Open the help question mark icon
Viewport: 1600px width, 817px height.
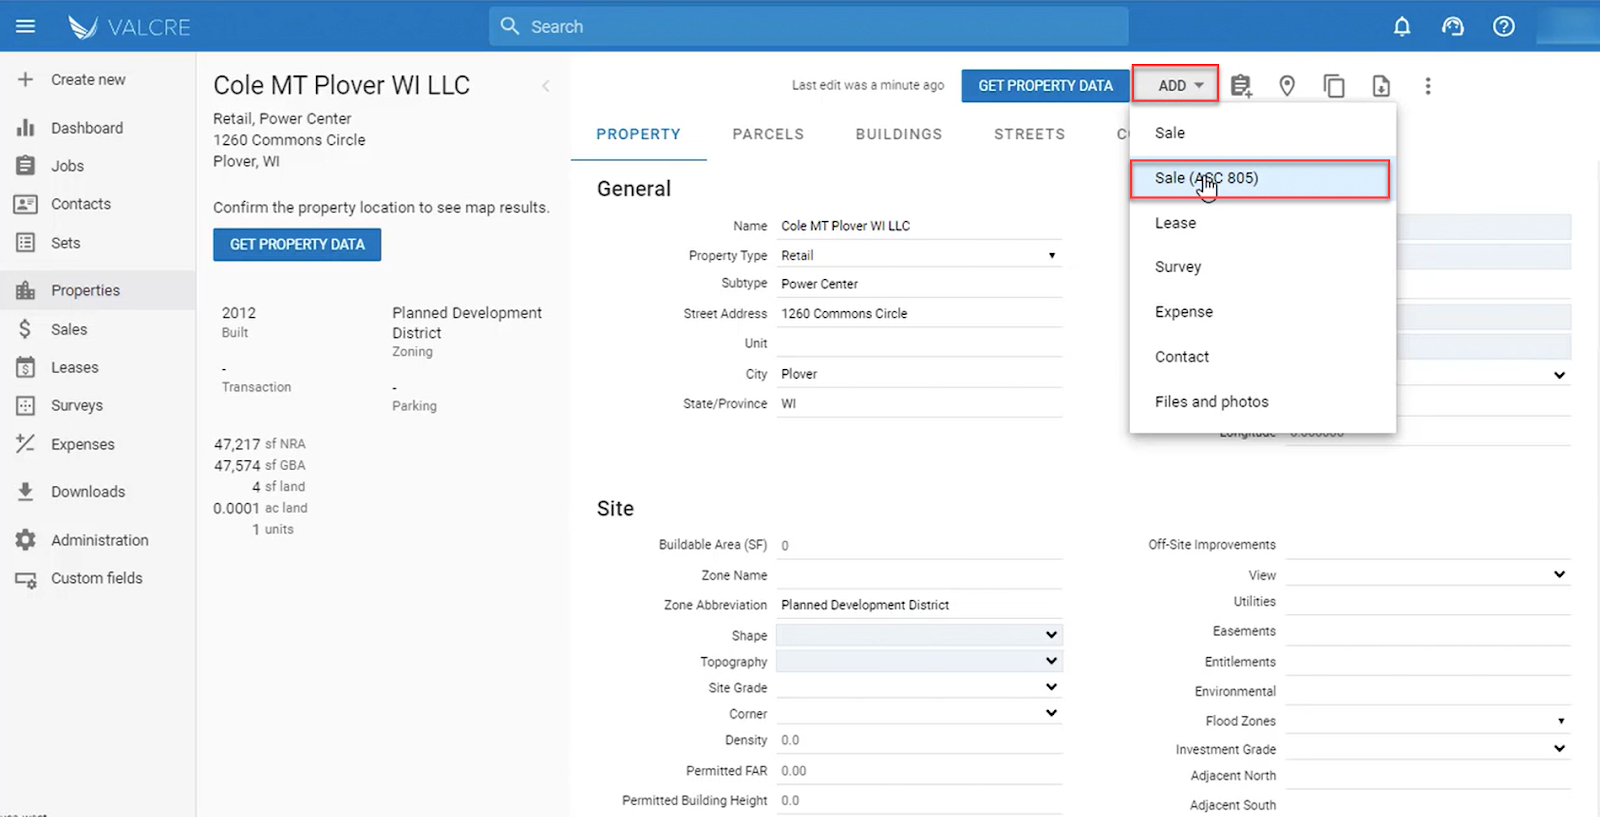[x=1504, y=27]
